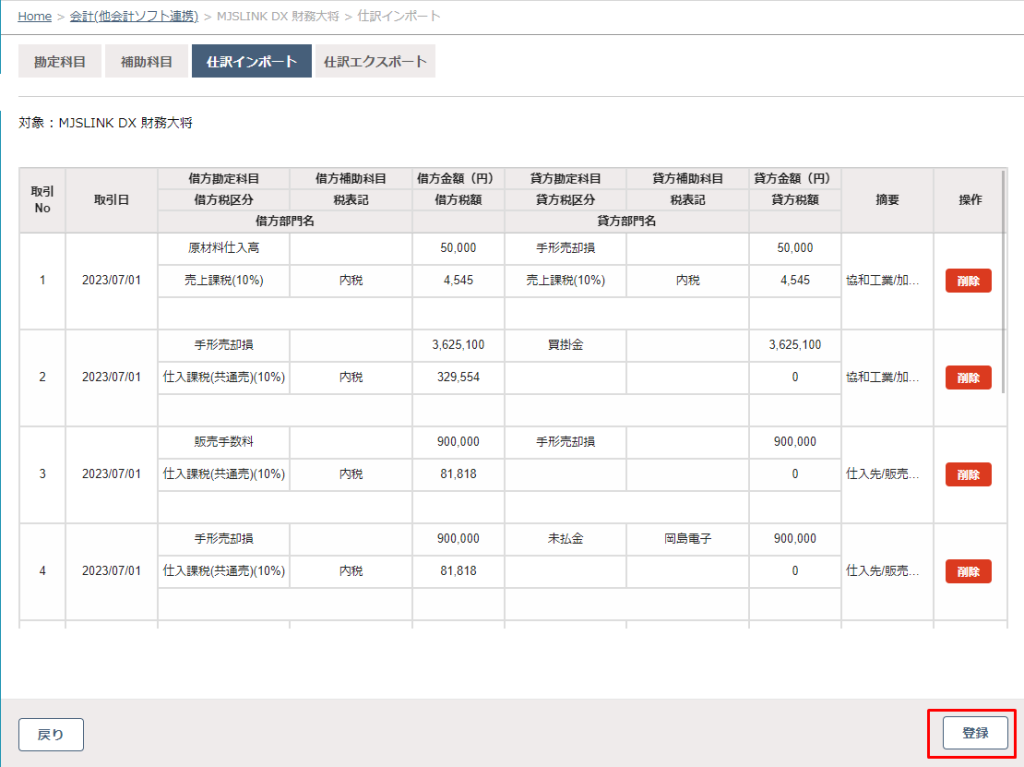The height and width of the screenshot is (767, 1024).
Task: Click the 3,625,100 debit amount cell
Action: (x=458, y=345)
